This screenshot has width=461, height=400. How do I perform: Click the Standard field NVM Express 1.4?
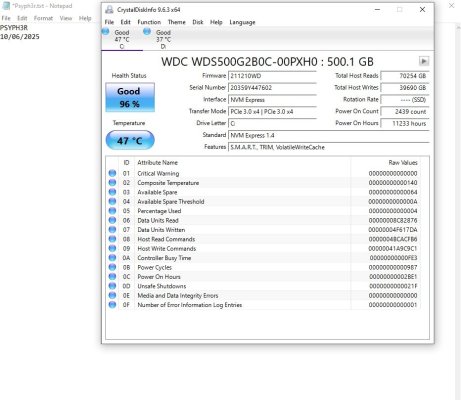pos(329,135)
